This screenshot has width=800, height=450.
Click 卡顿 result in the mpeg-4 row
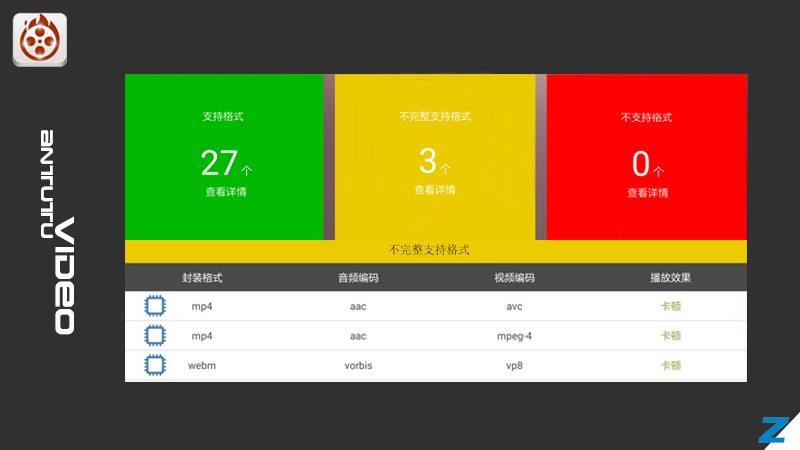click(x=671, y=336)
